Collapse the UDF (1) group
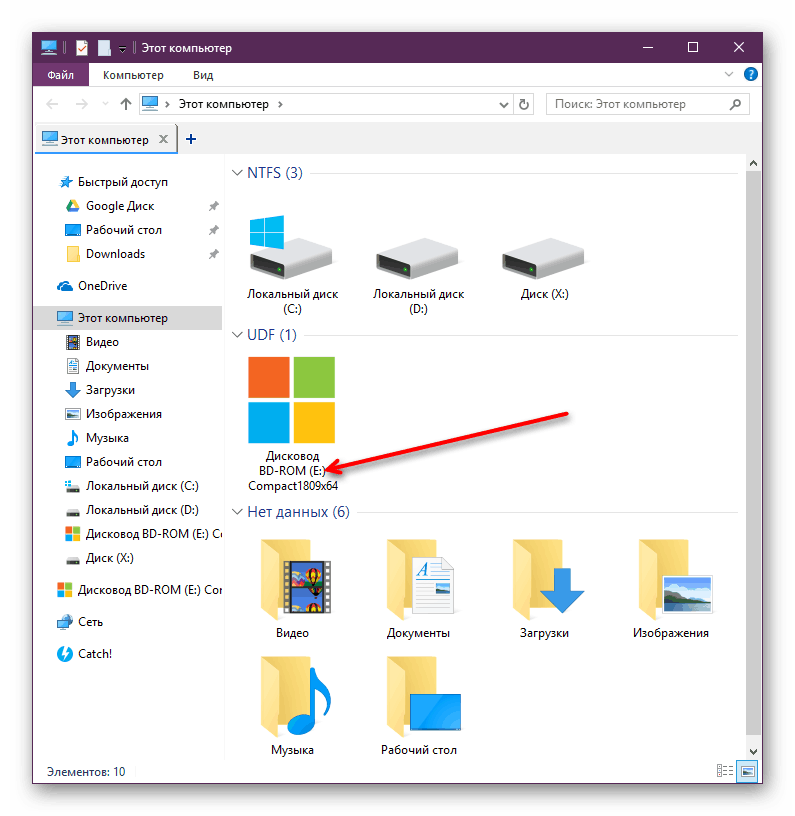 click(237, 335)
